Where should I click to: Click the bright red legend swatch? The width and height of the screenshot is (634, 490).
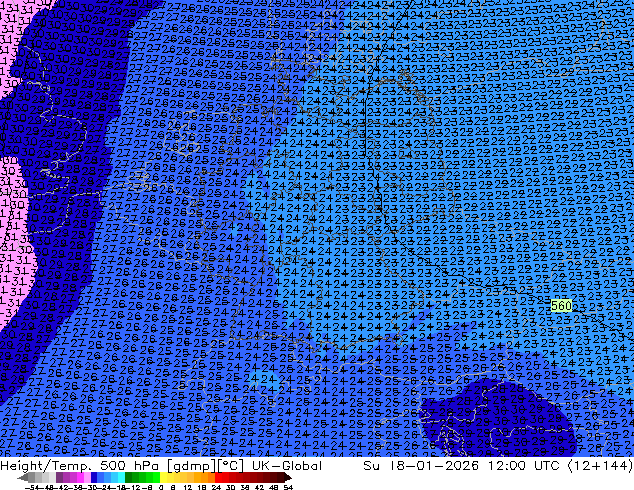pos(218,477)
